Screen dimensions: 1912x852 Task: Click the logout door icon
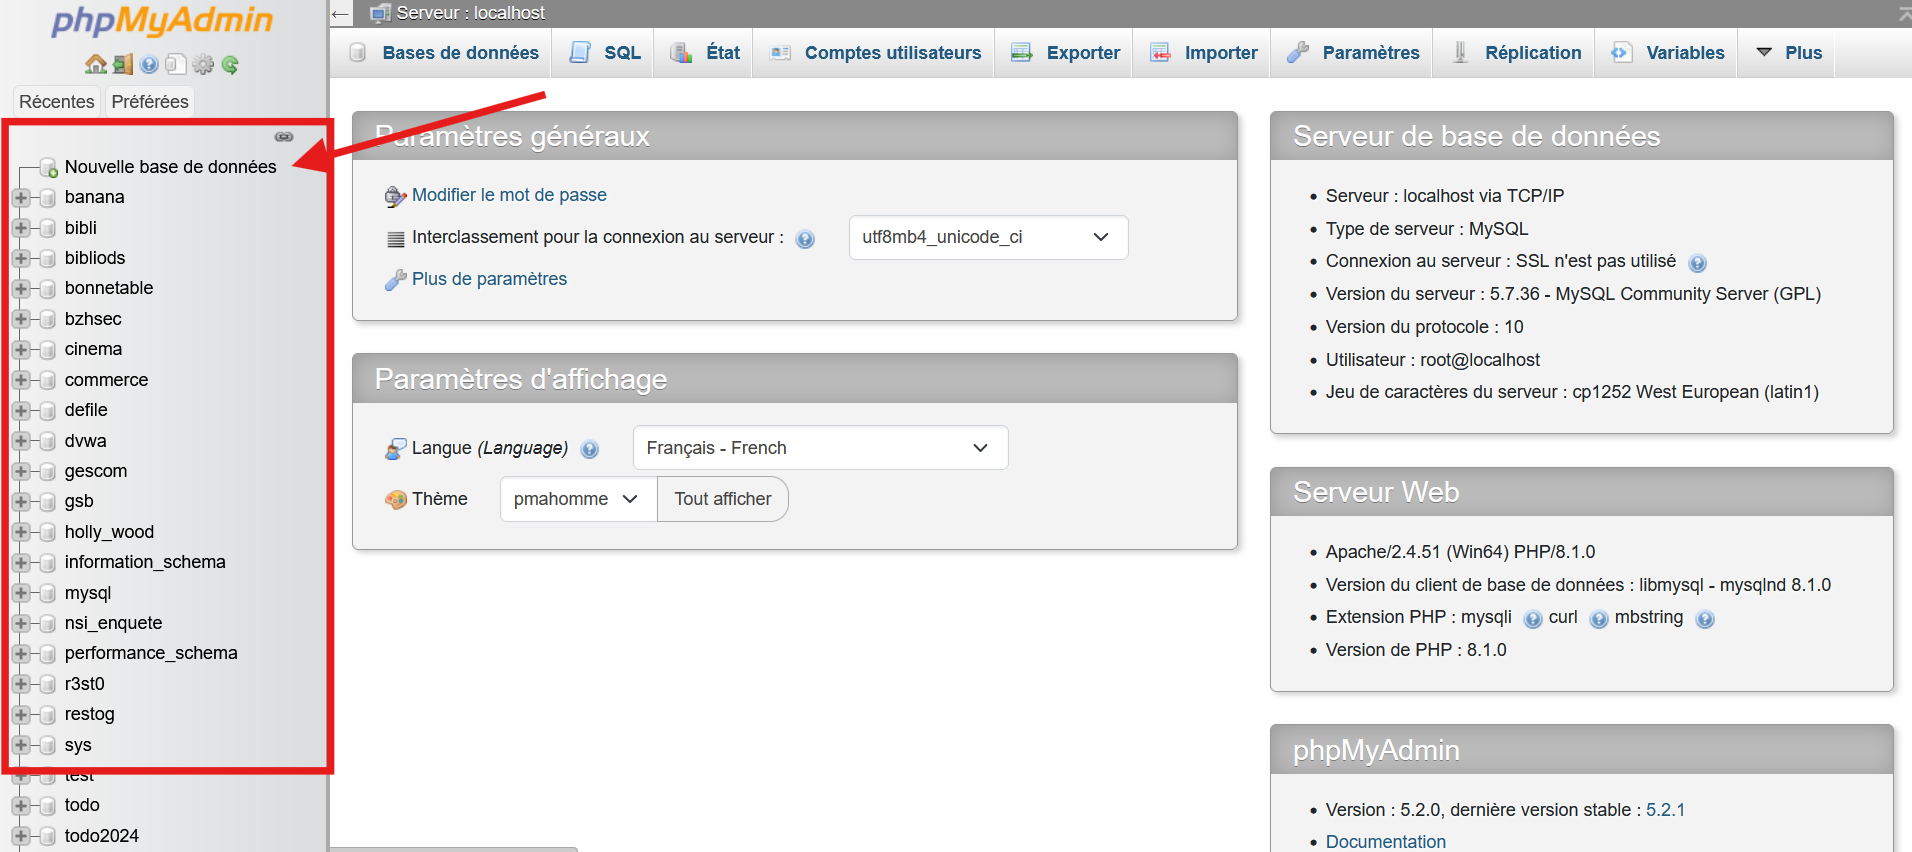[x=123, y=64]
